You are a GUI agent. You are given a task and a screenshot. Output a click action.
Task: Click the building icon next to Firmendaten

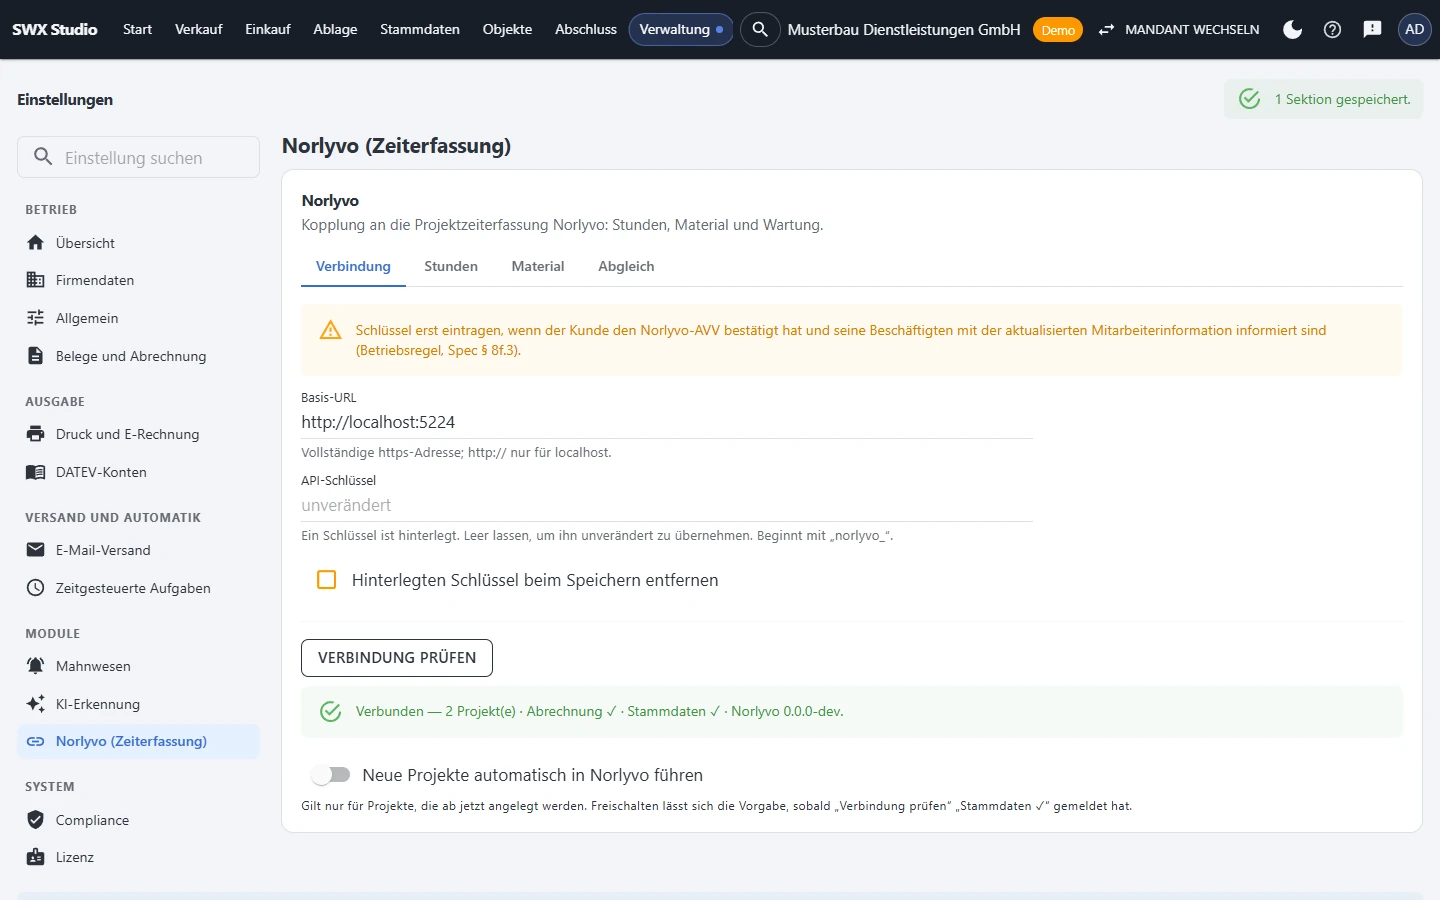click(36, 280)
